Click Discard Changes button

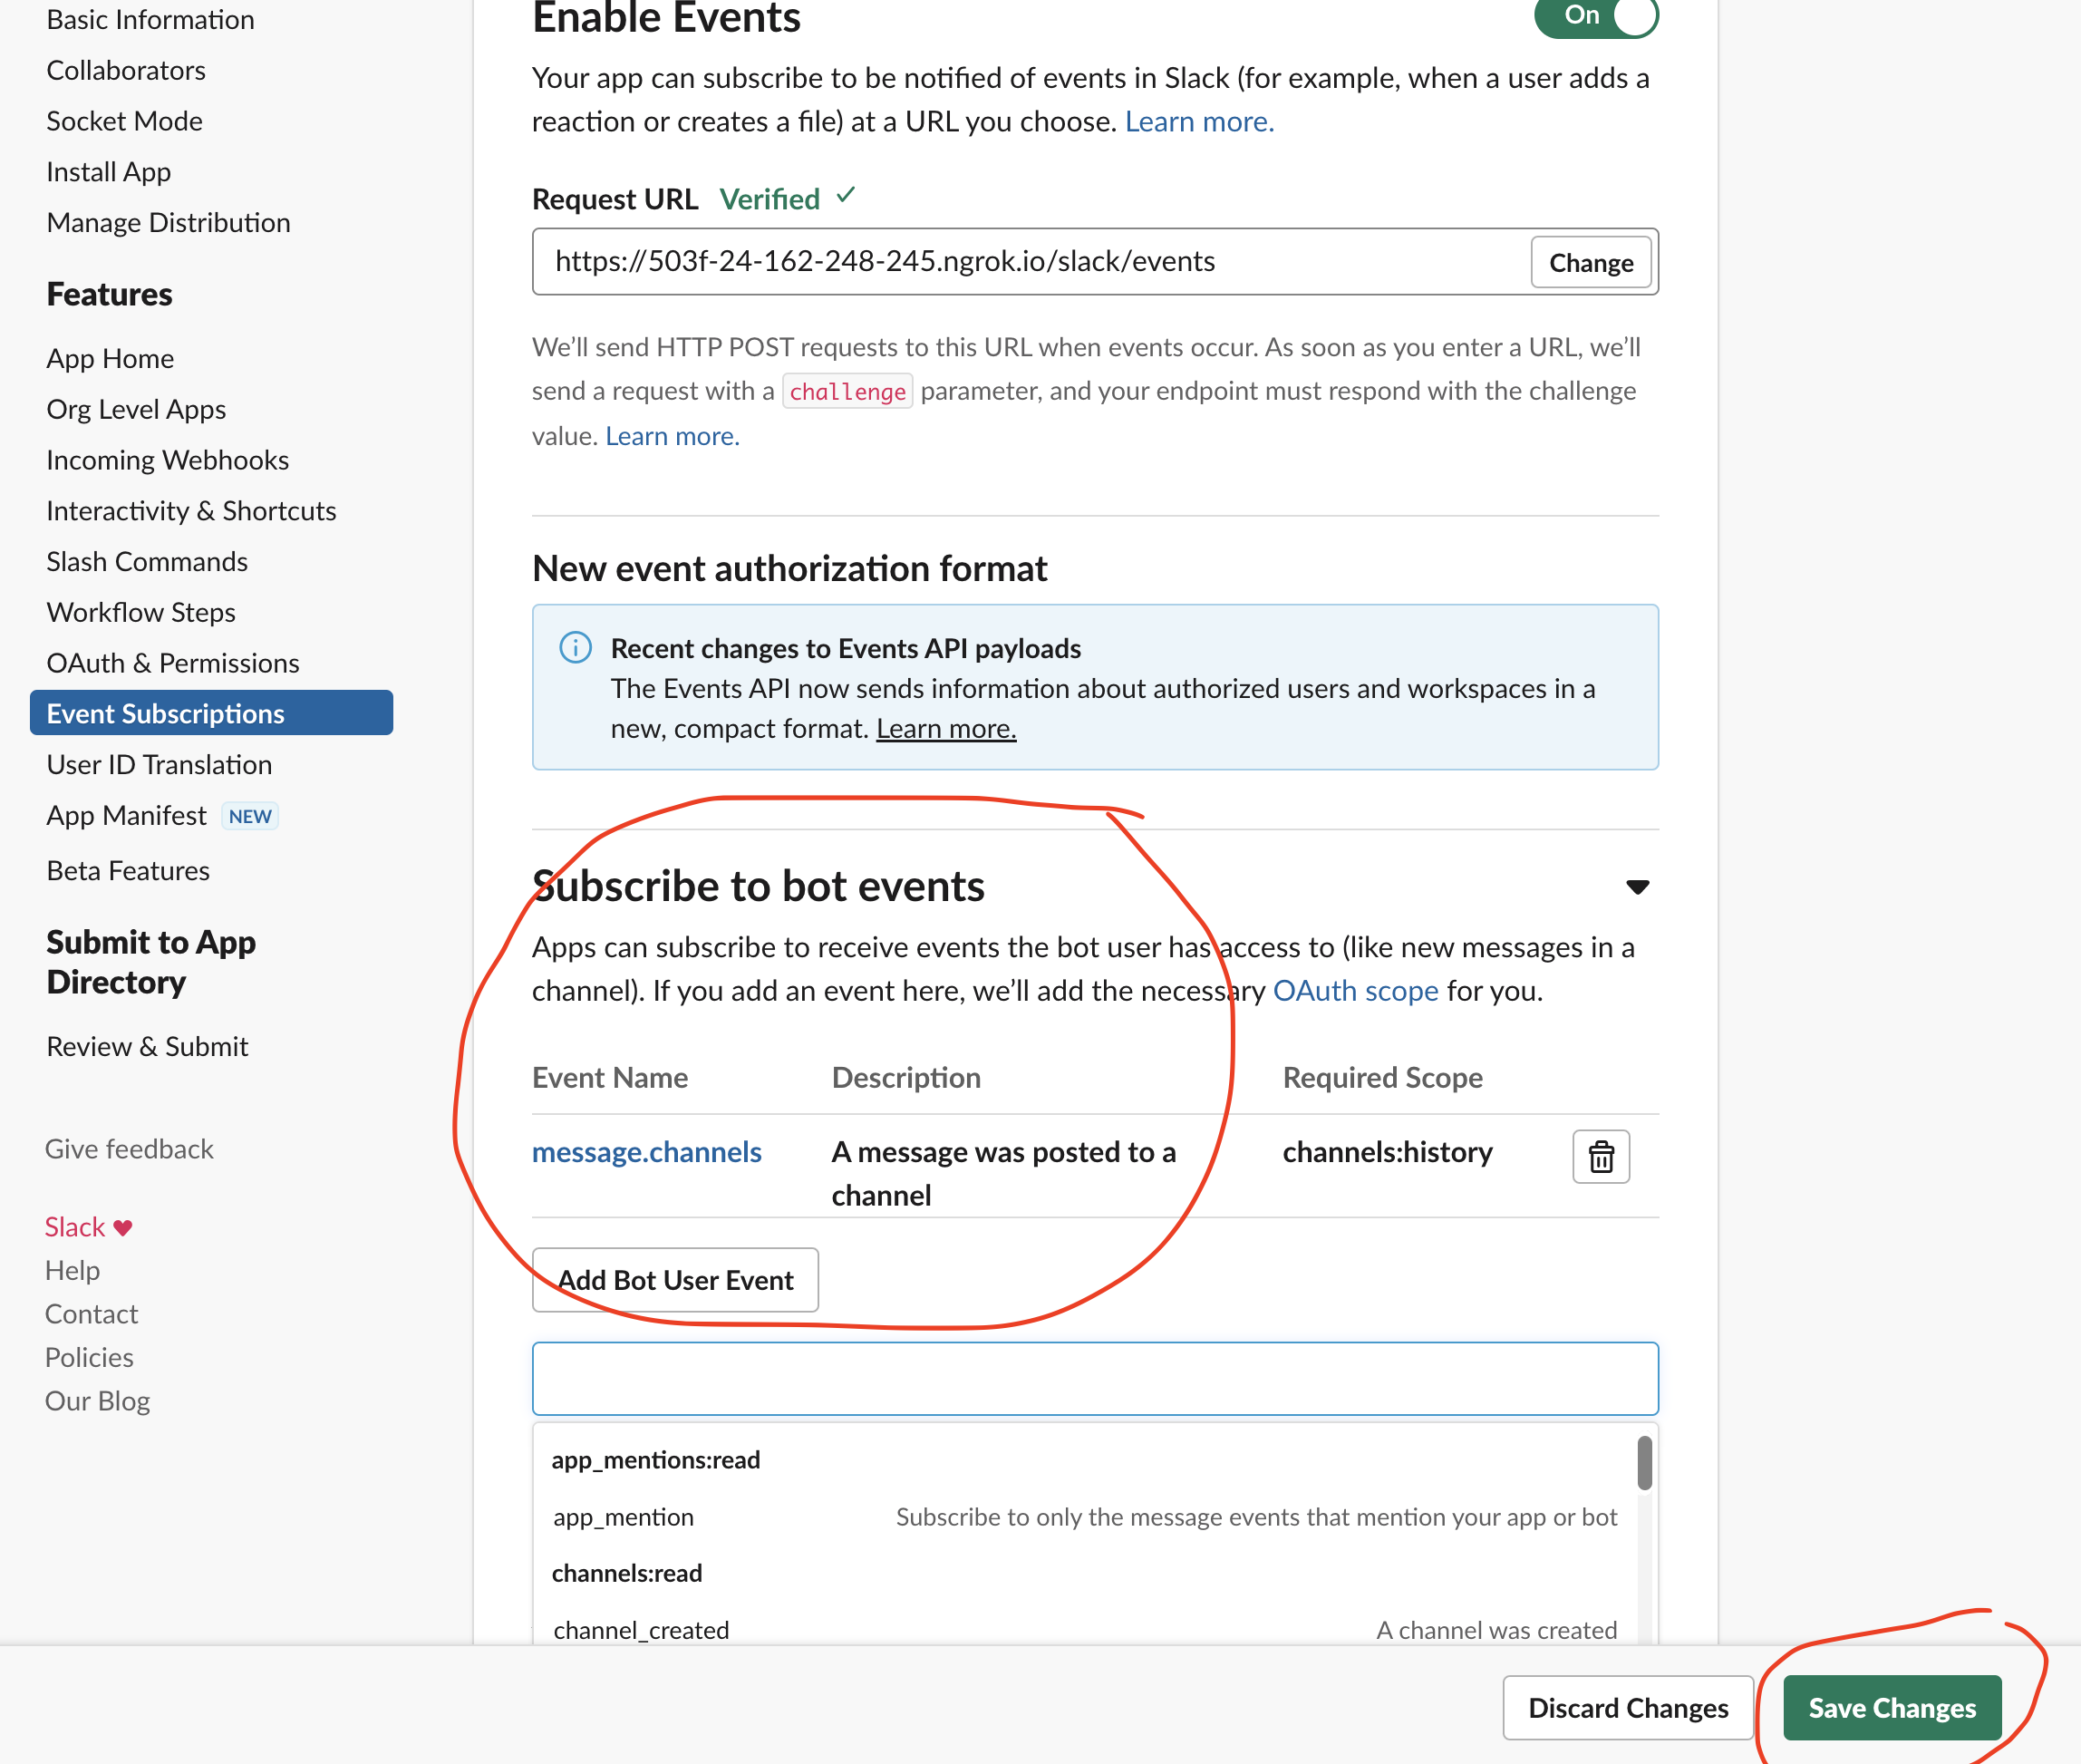click(1628, 1708)
